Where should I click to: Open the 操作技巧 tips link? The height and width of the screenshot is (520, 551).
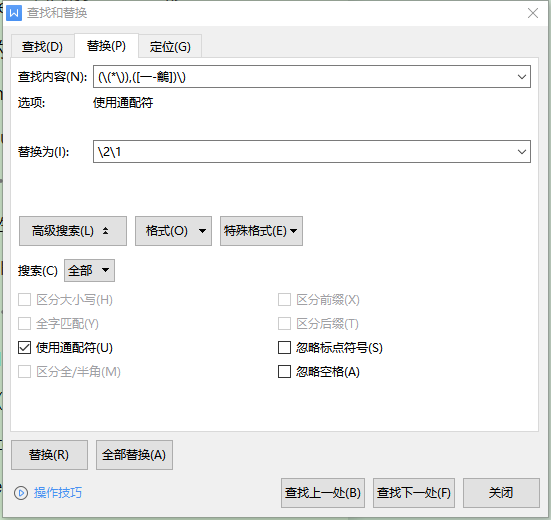(x=58, y=493)
